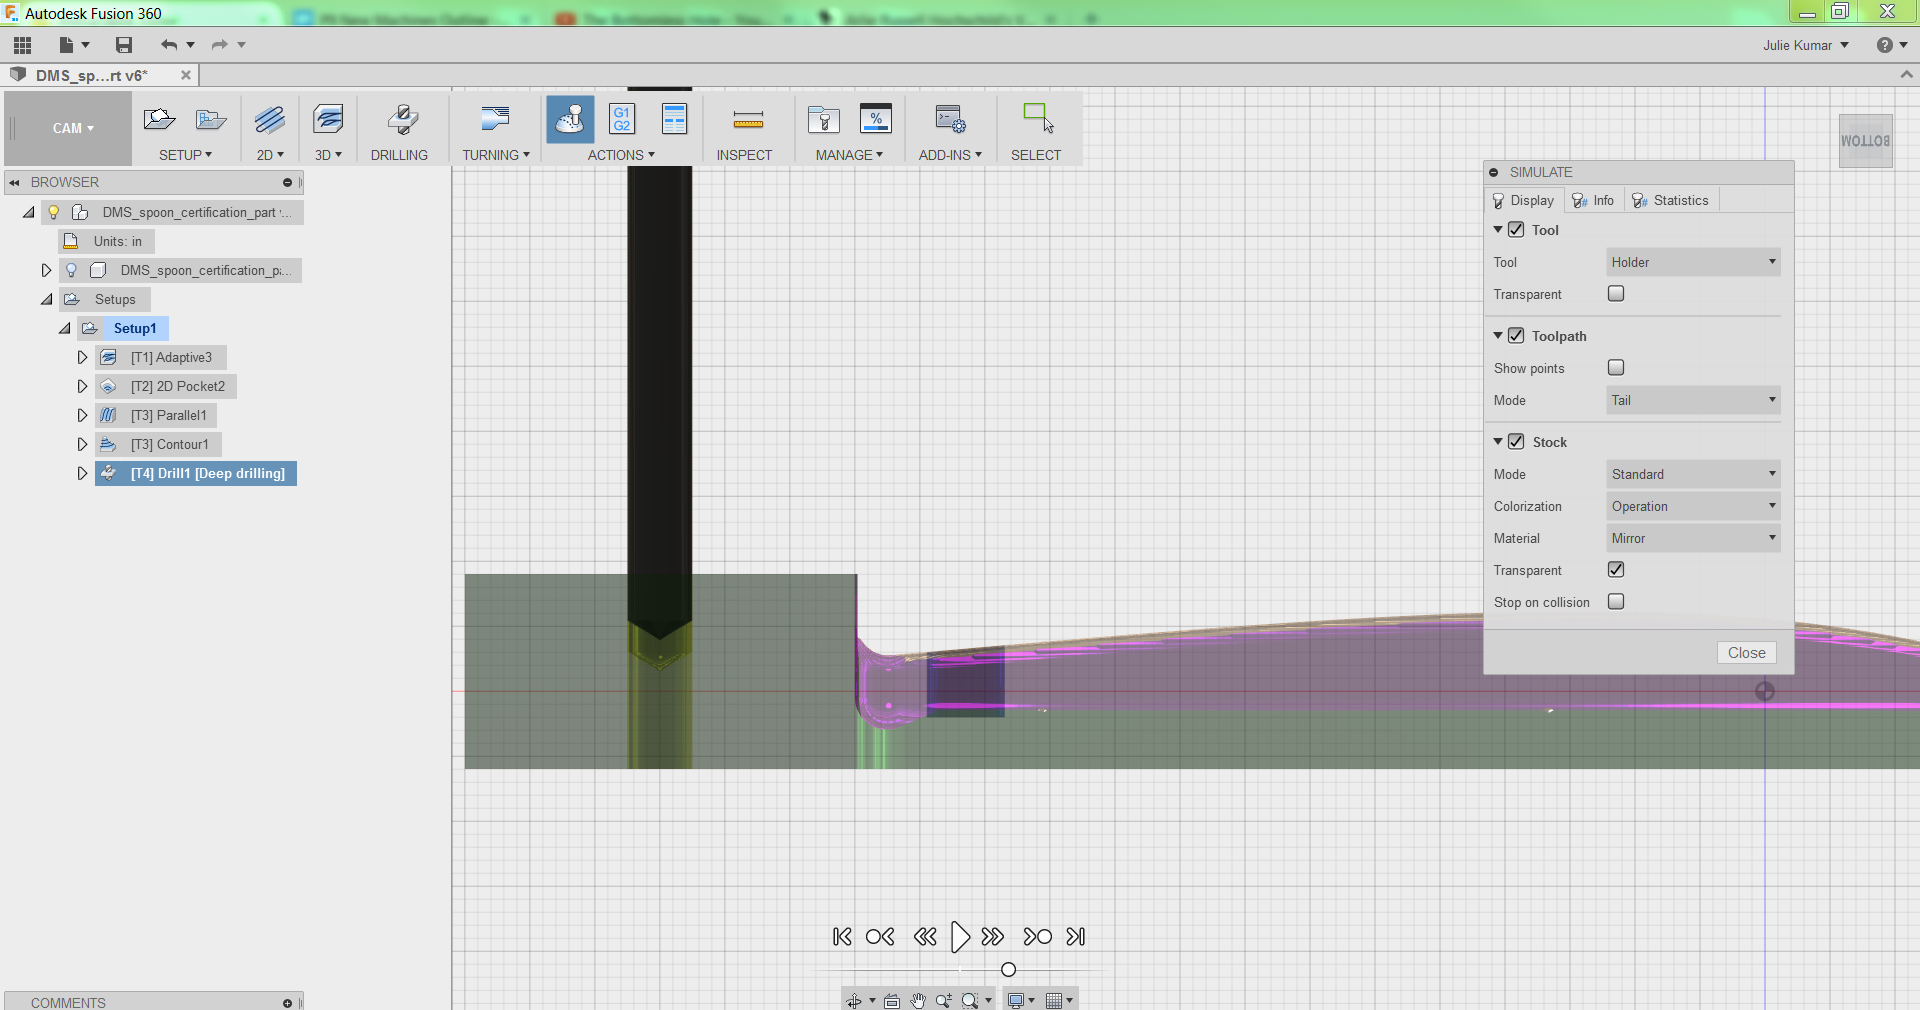Click the simulation speed slider handle
This screenshot has width=1920, height=1010.
[1008, 969]
